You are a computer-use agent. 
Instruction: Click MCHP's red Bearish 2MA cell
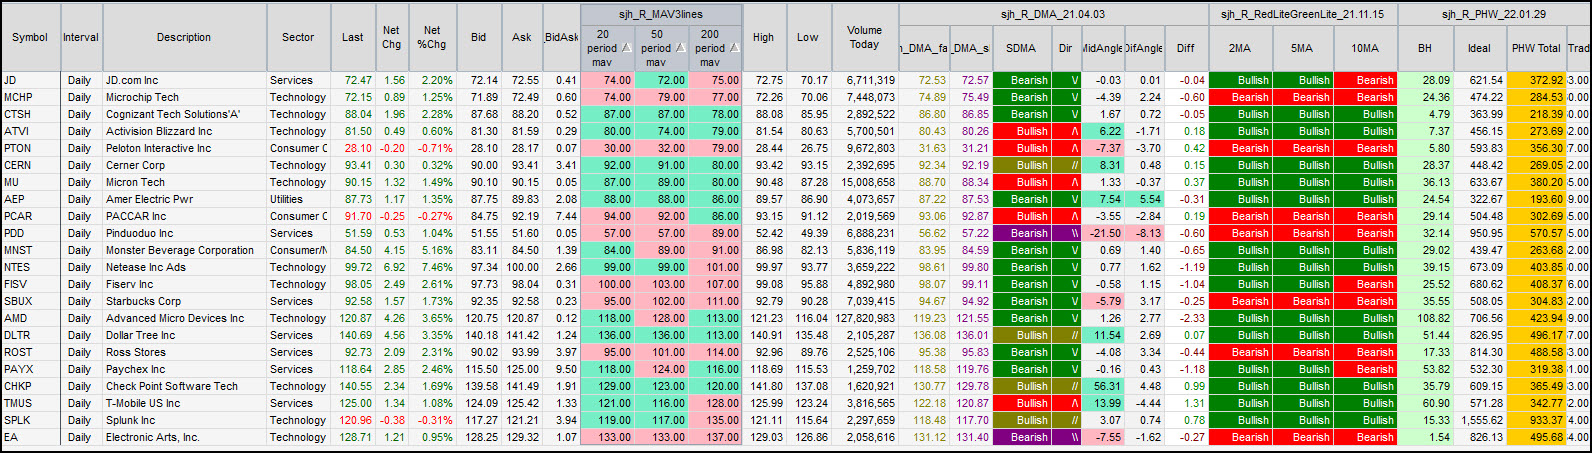1240,97
